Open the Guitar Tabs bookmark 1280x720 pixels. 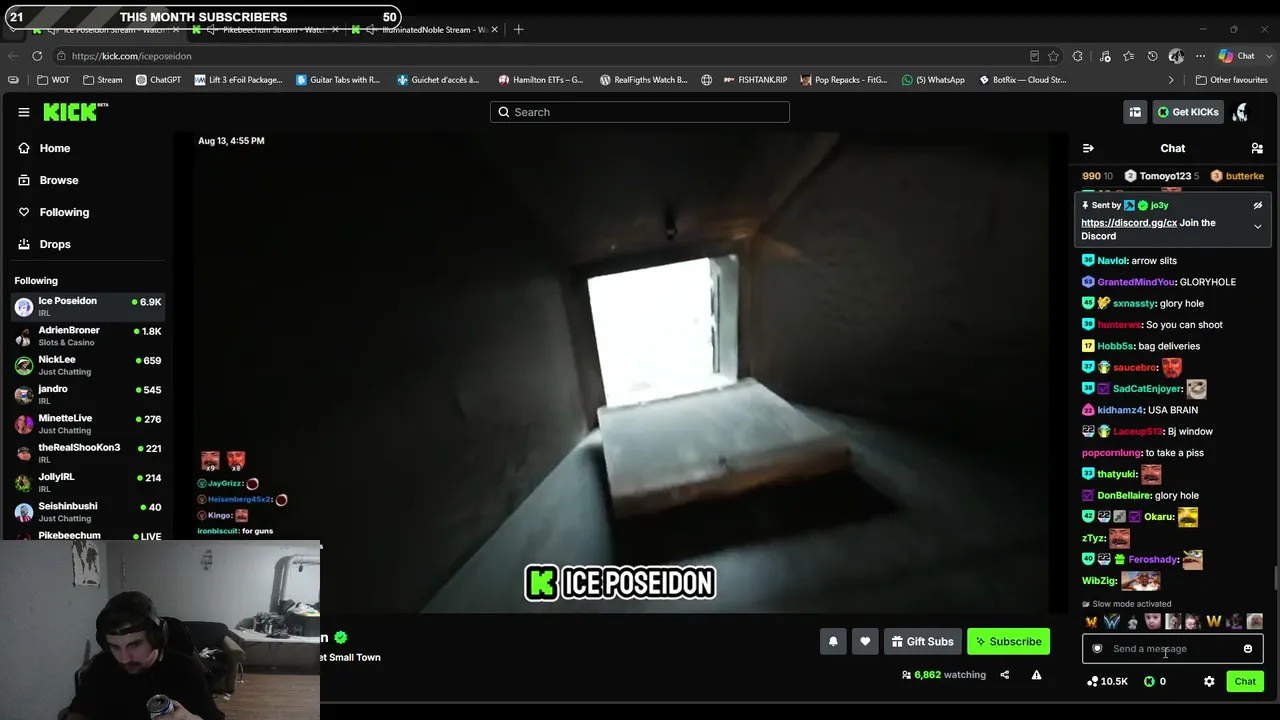(338, 80)
